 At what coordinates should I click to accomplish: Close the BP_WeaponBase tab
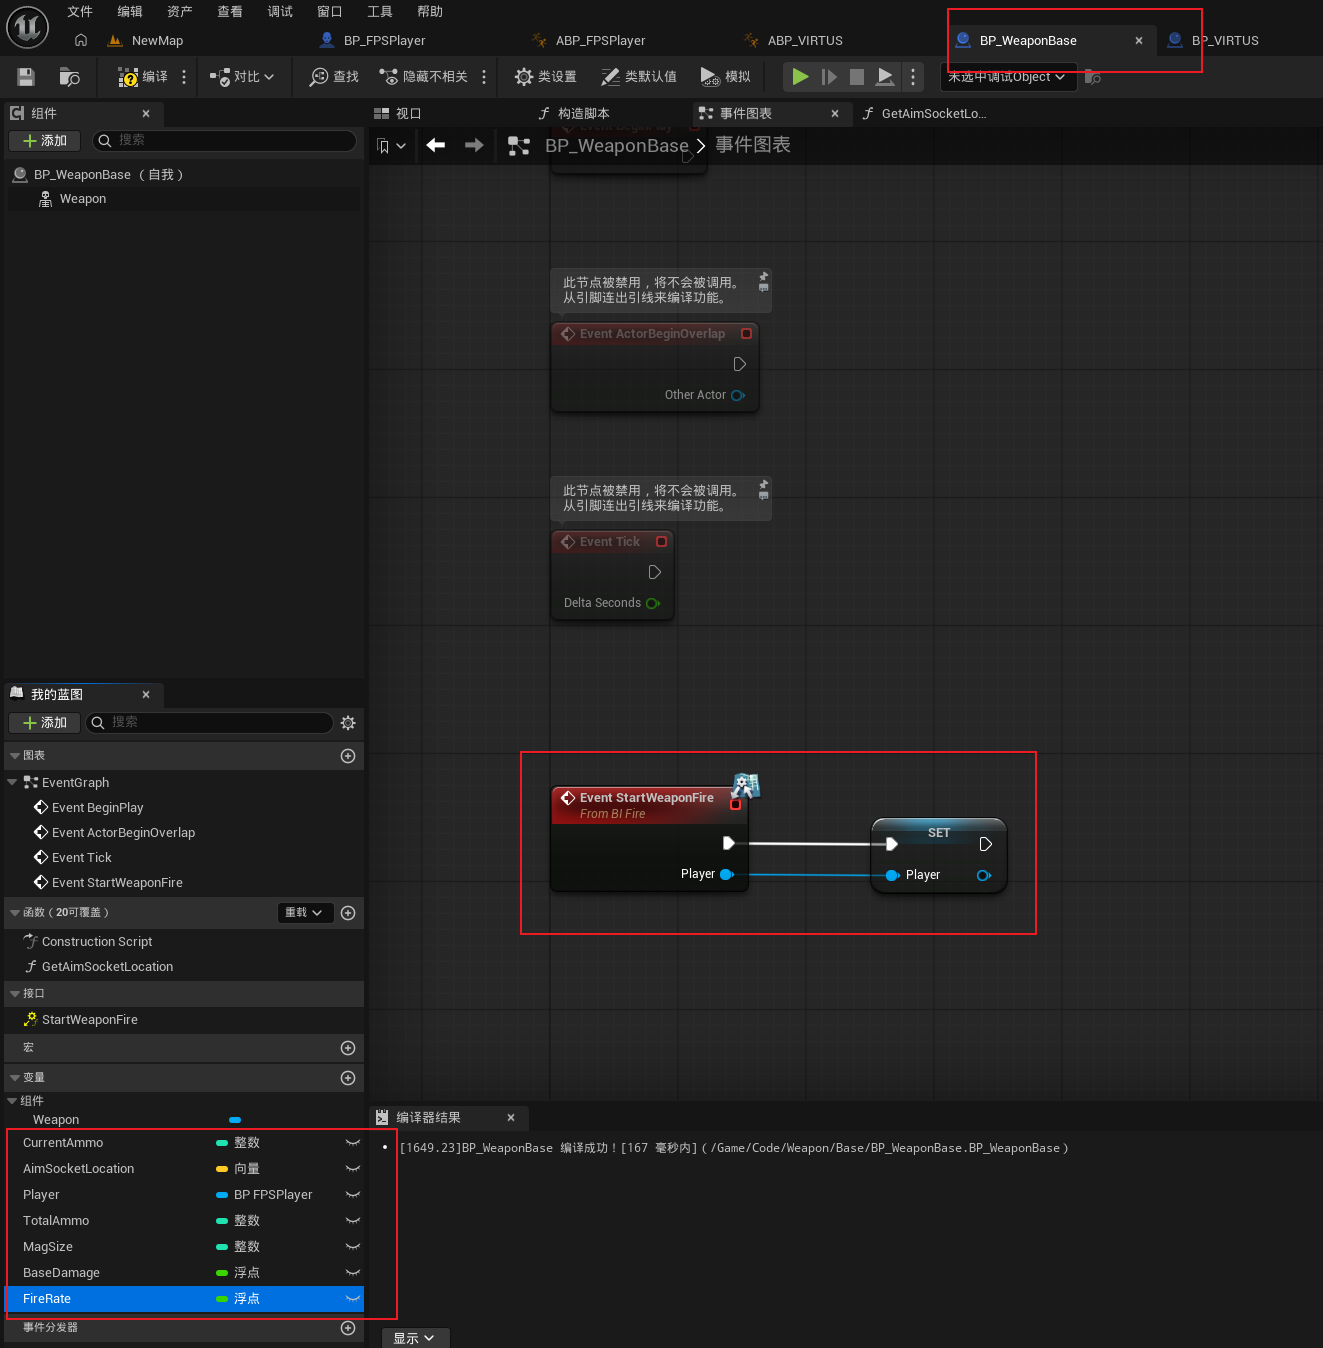1139,41
